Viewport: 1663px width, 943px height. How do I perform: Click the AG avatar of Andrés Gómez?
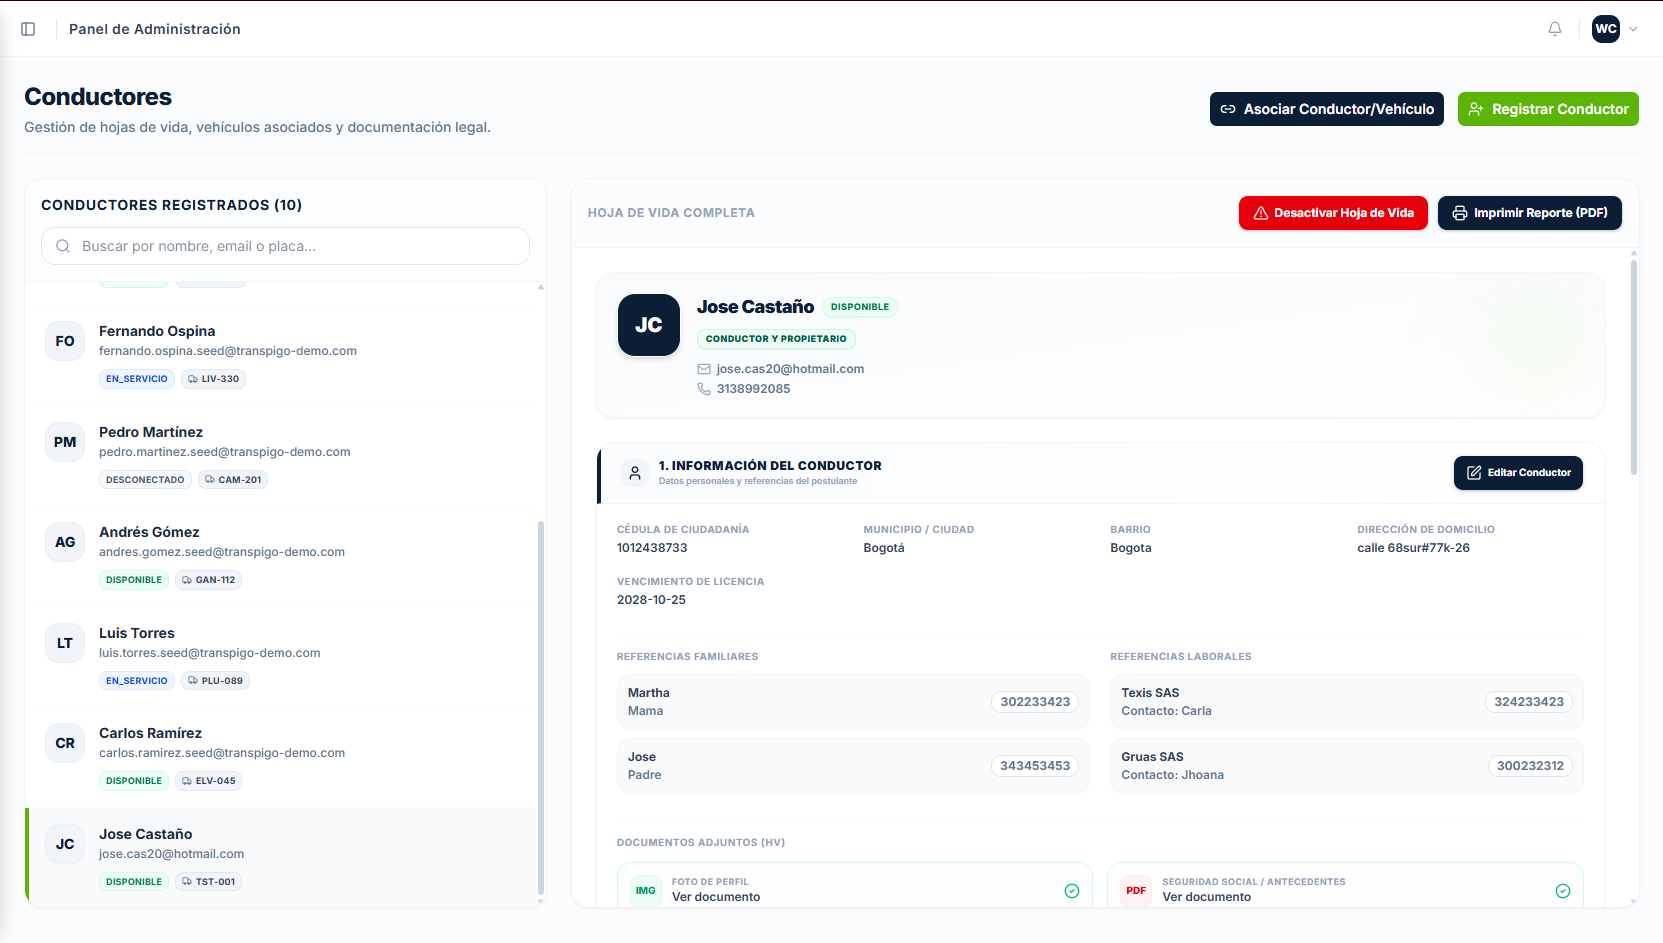click(65, 542)
